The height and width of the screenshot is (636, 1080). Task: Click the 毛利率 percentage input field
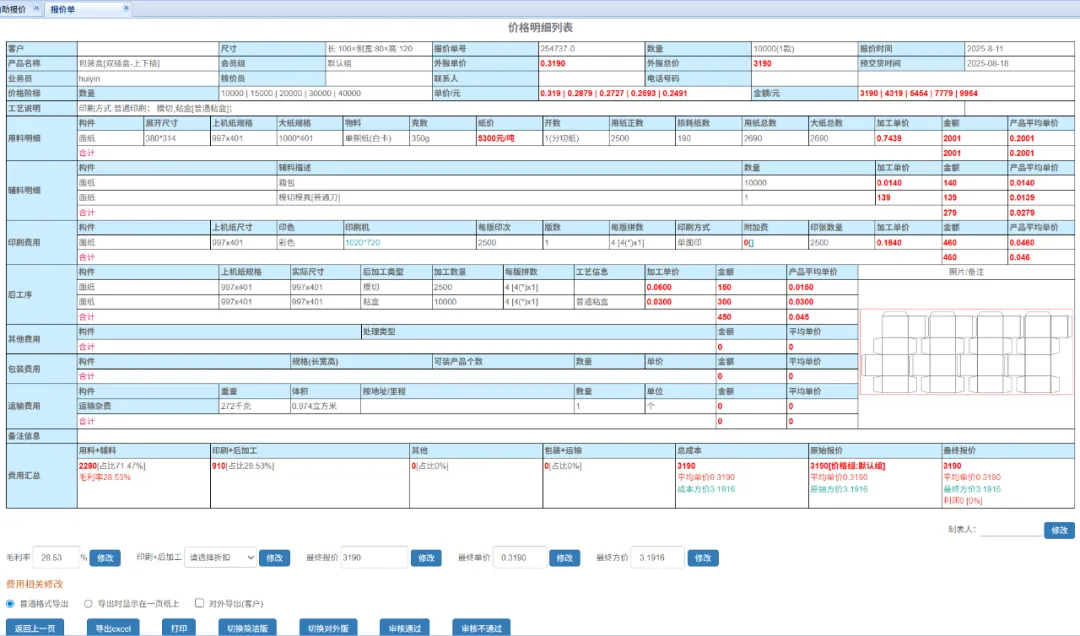tap(60, 557)
